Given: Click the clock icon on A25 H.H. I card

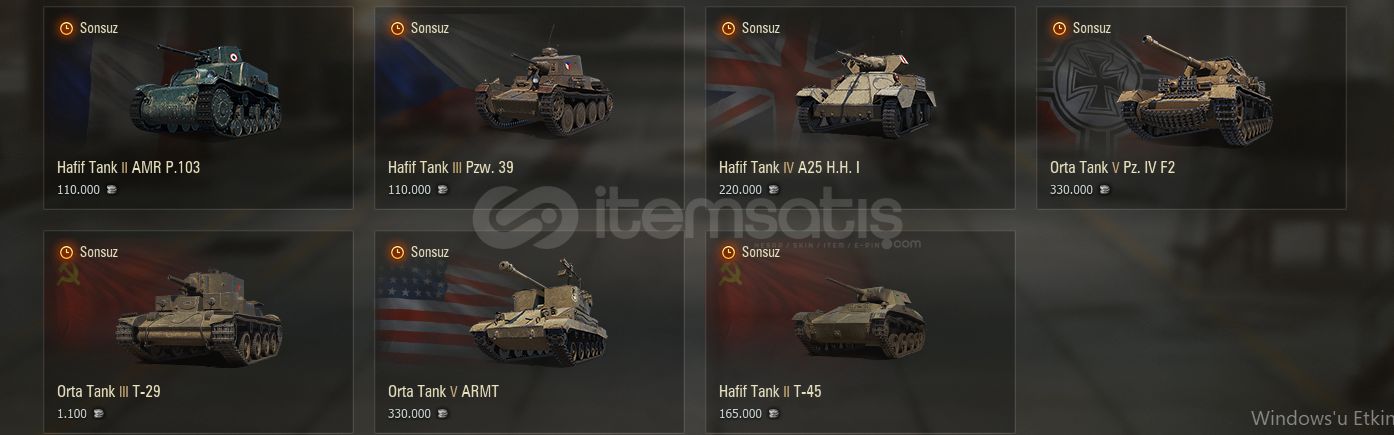Looking at the screenshot, I should tap(728, 28).
